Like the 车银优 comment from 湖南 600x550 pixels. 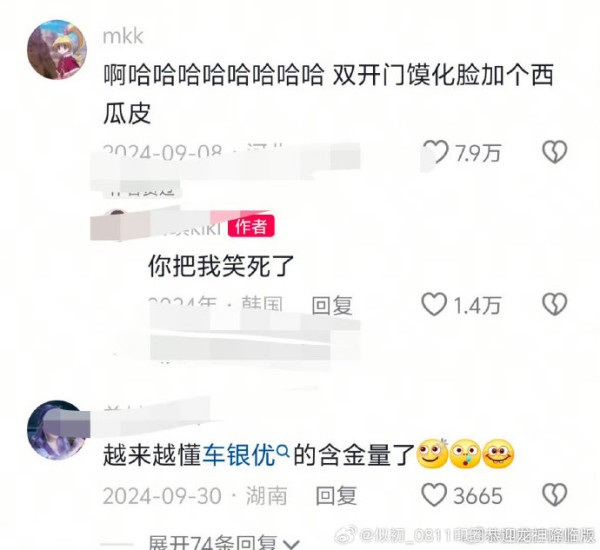tap(434, 495)
